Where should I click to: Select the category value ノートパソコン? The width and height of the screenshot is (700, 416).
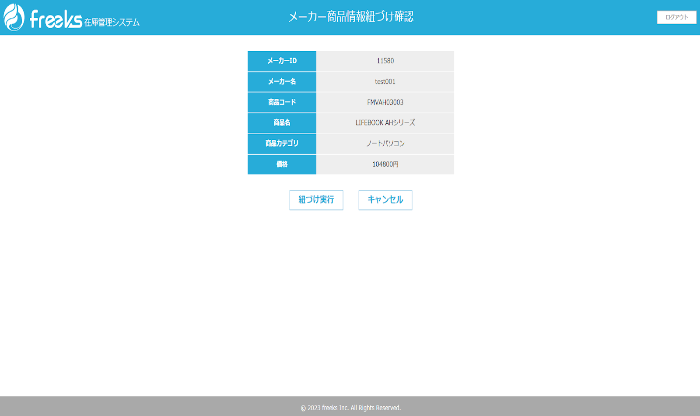385,143
